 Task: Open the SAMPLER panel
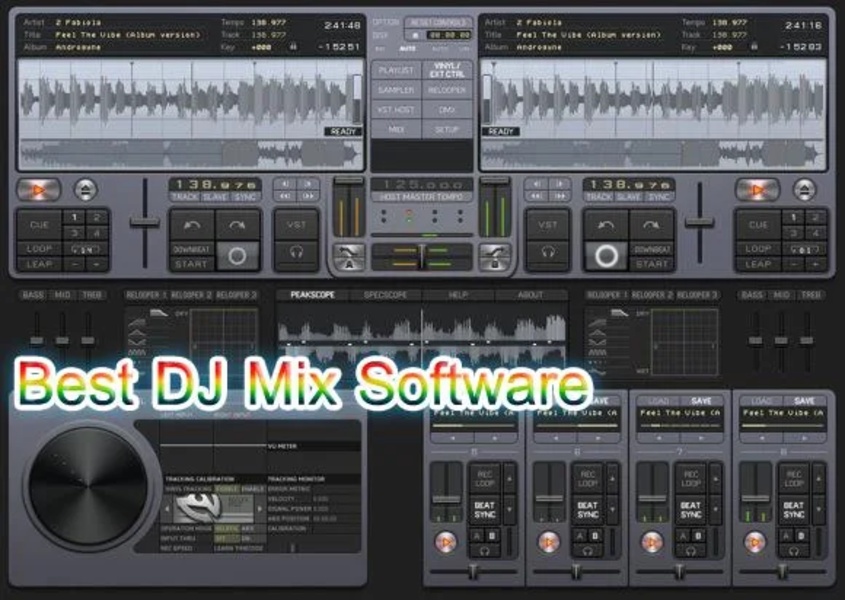coord(396,90)
